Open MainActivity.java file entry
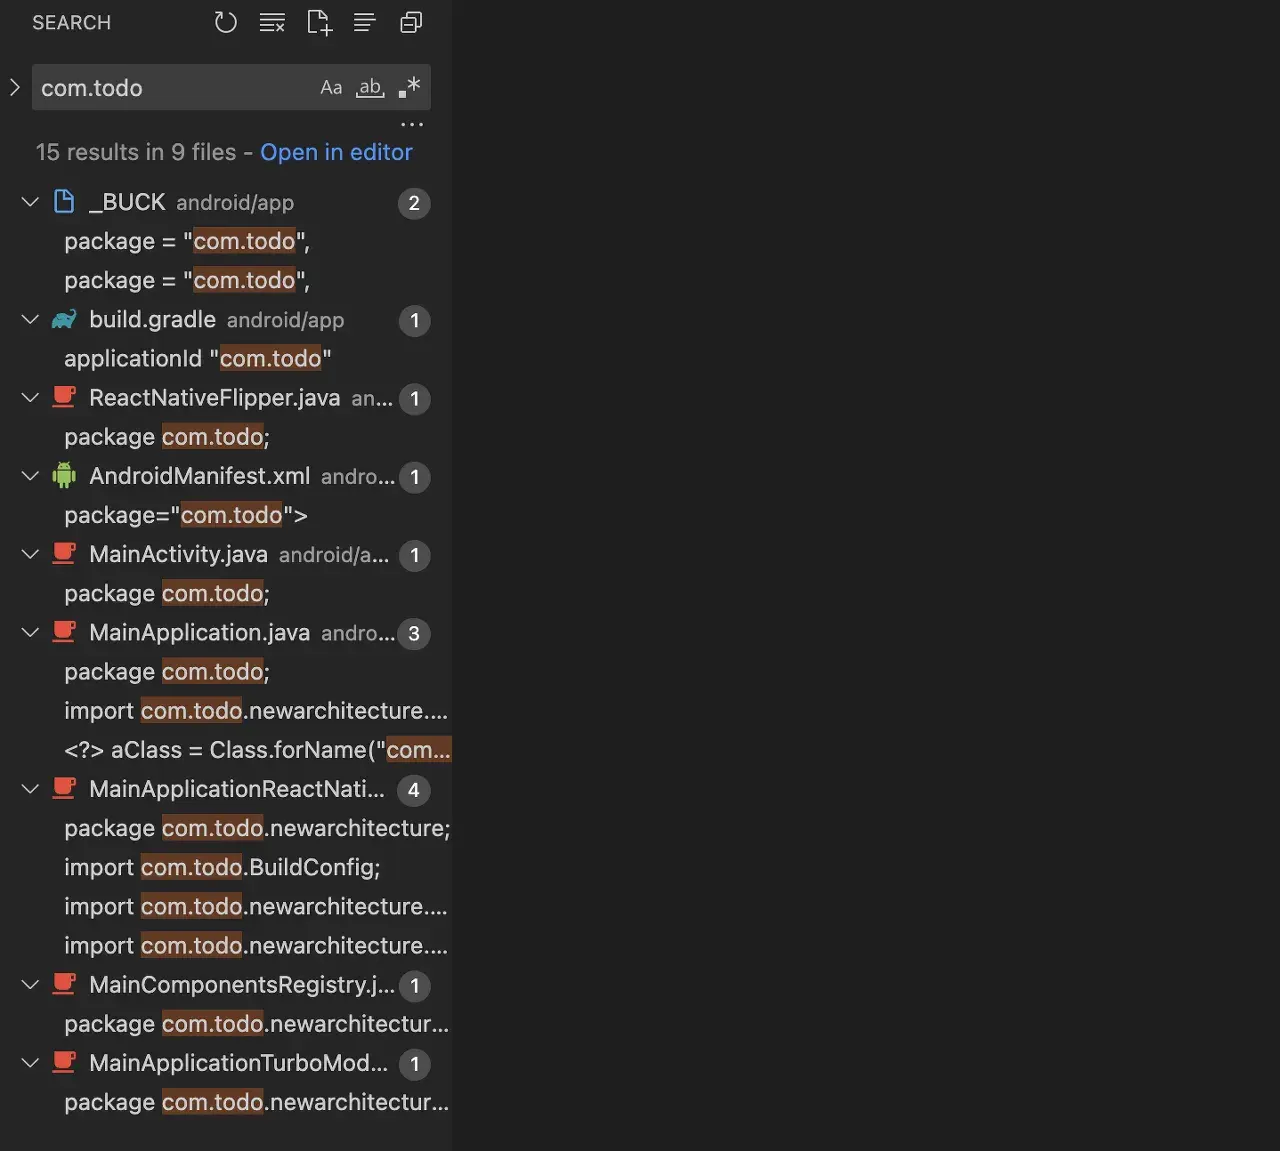This screenshot has width=1280, height=1151. 226,554
